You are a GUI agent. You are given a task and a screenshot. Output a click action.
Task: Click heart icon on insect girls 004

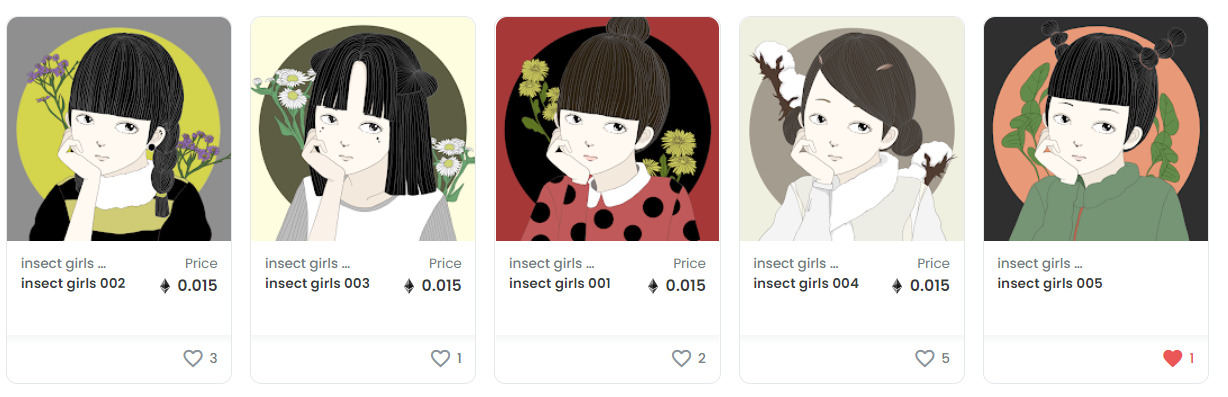click(925, 358)
